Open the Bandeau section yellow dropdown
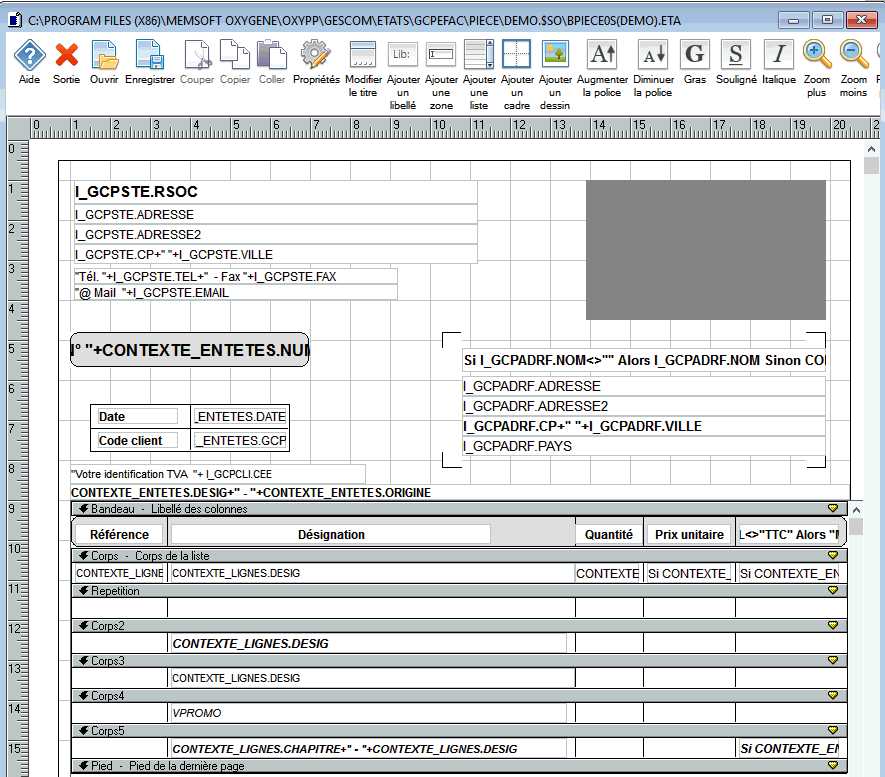 pyautogui.click(x=833, y=508)
